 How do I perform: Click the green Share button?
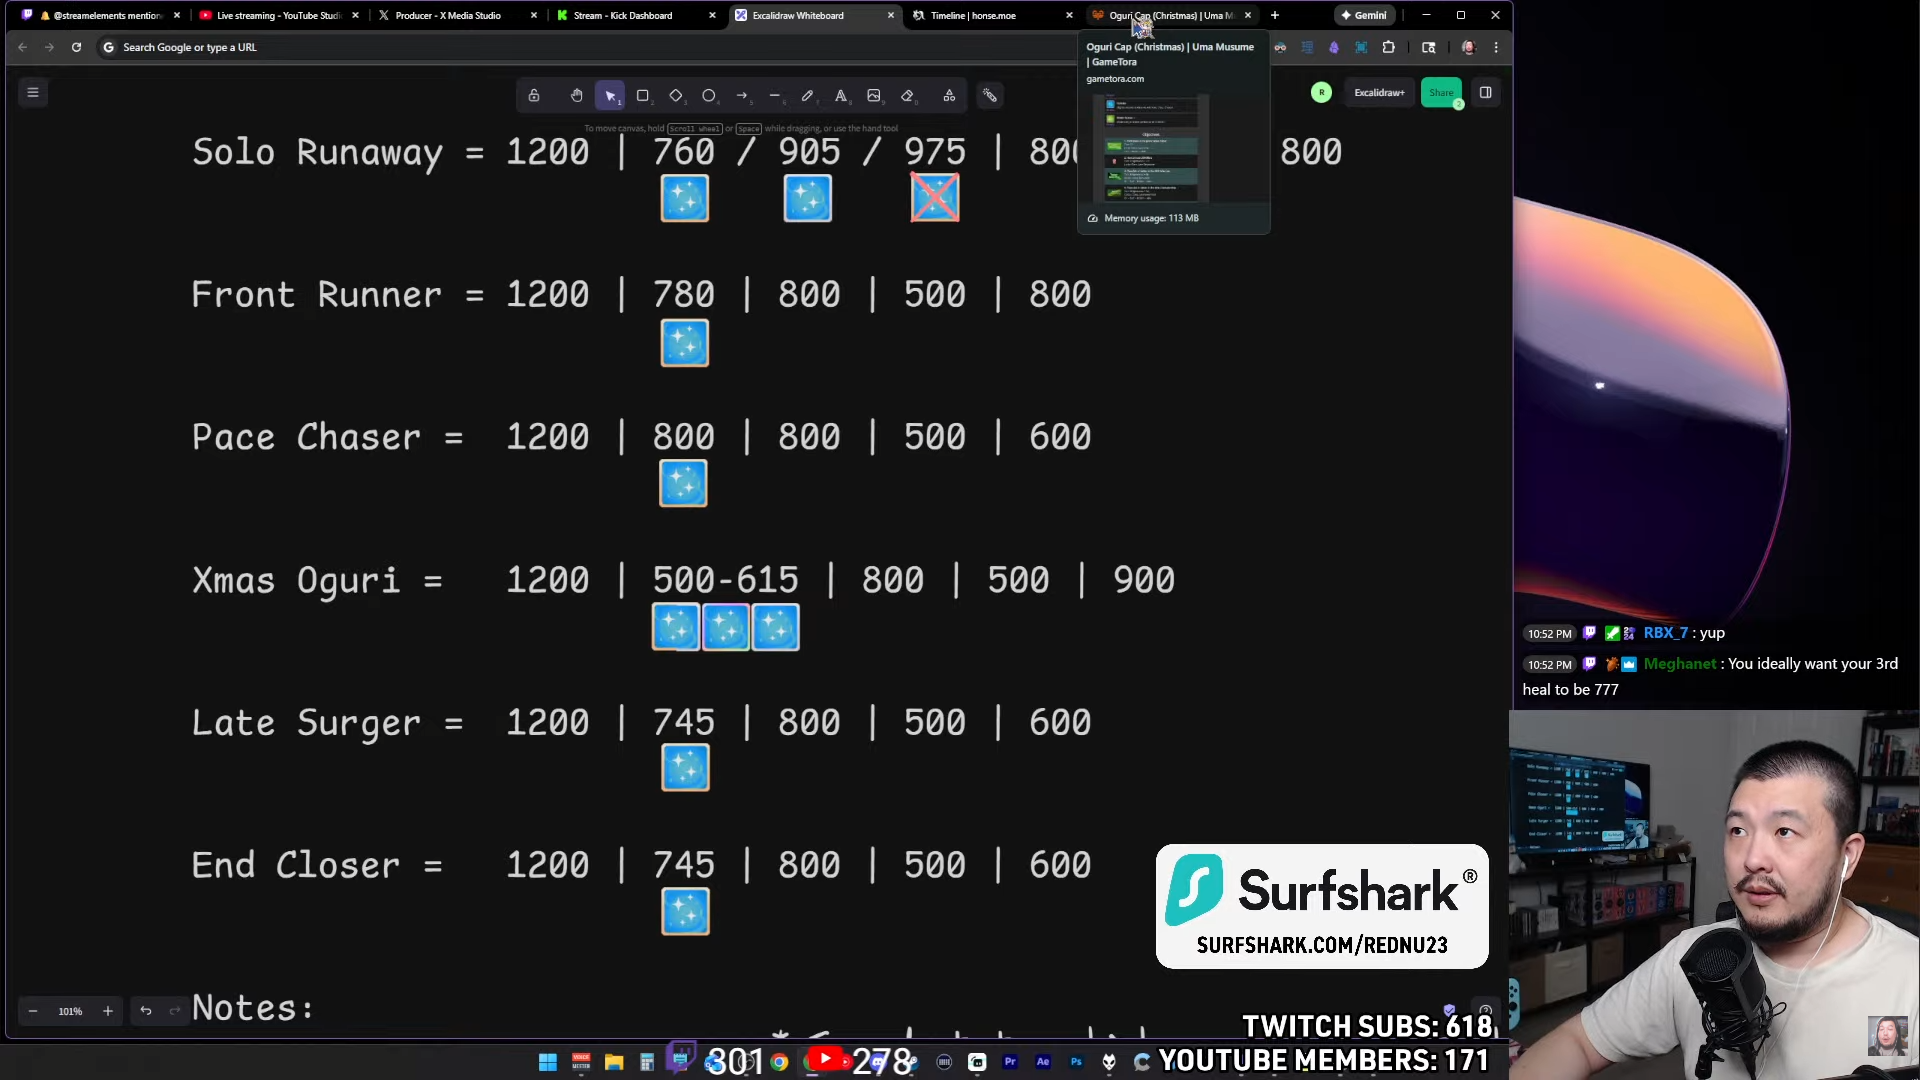pos(1440,93)
